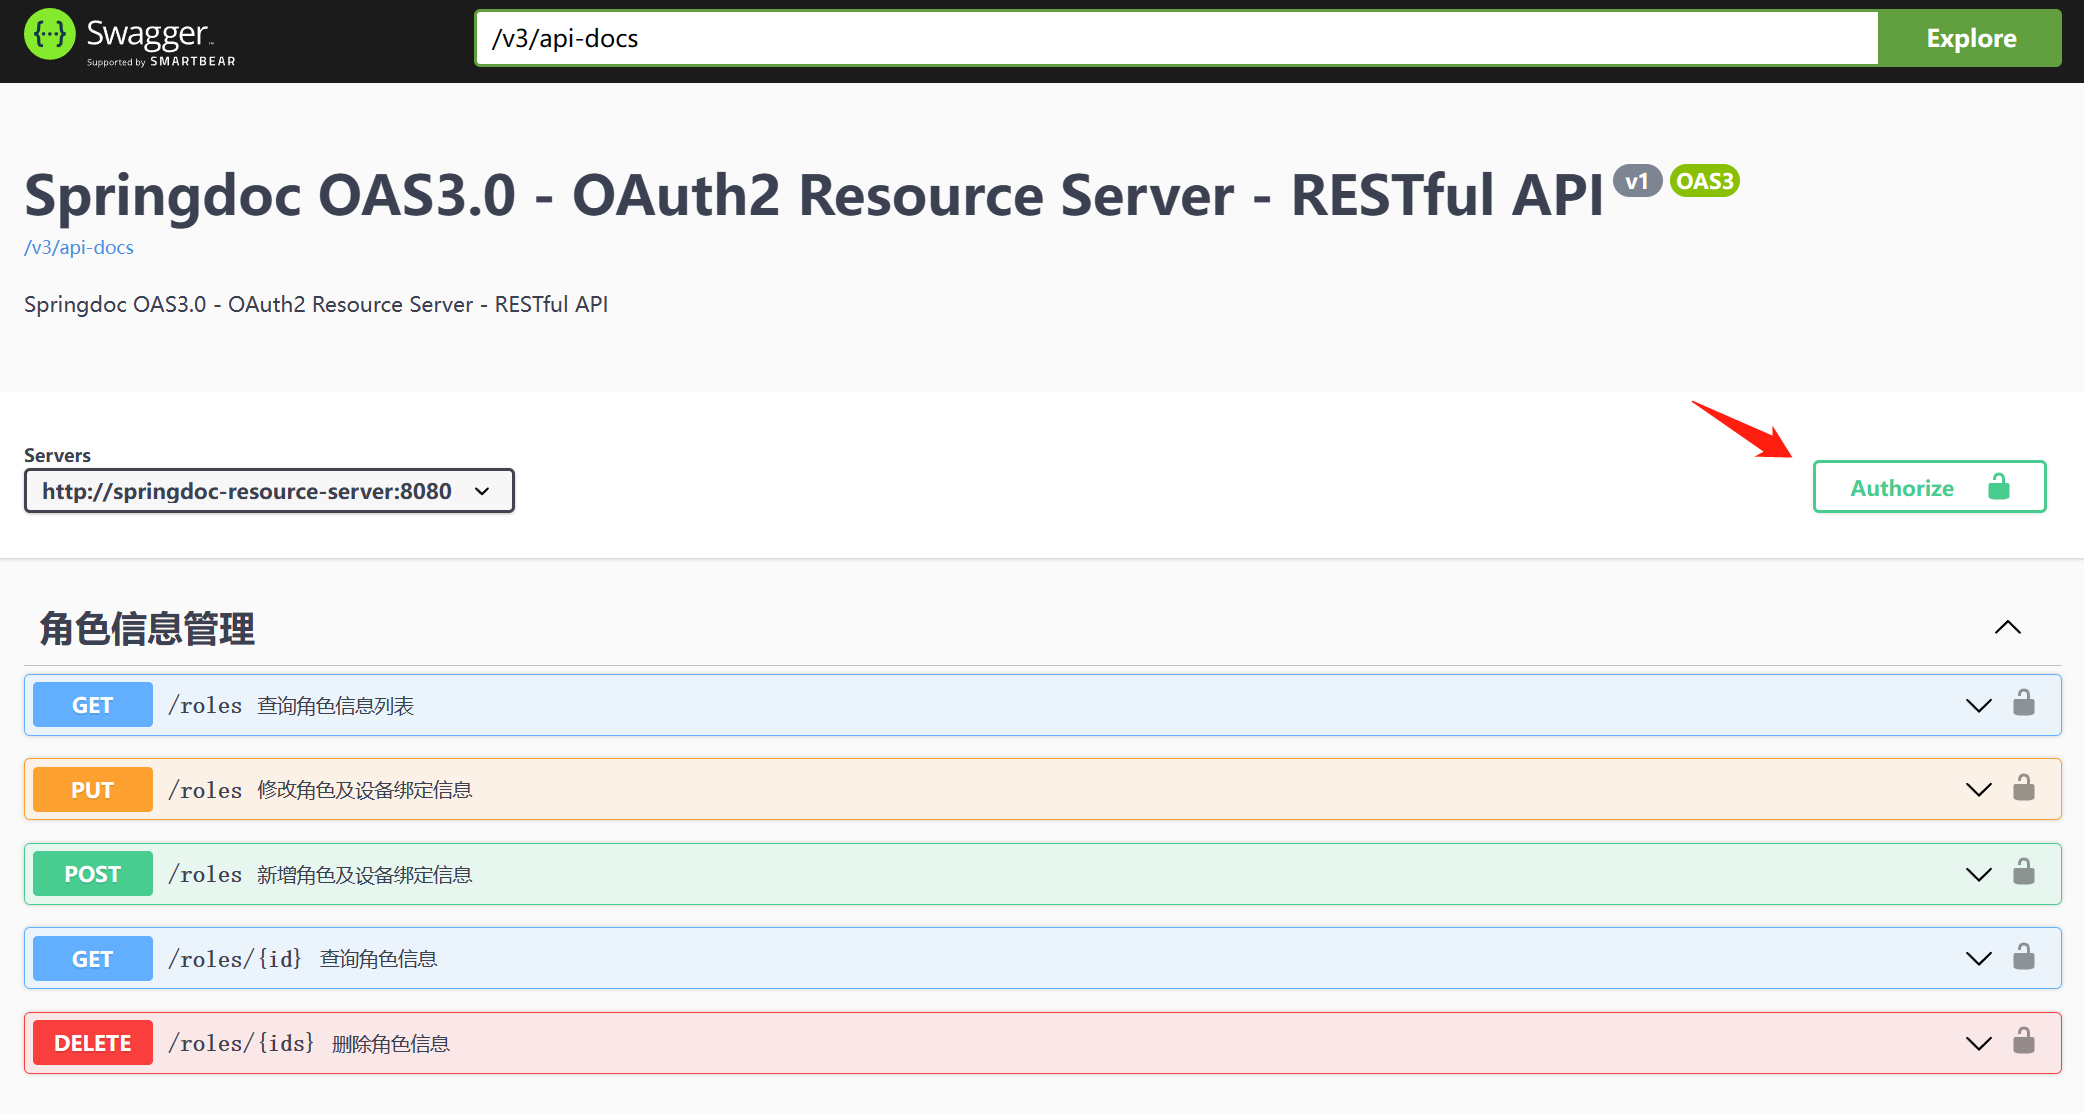
Task: Click the Authorize button
Action: tap(1930, 486)
